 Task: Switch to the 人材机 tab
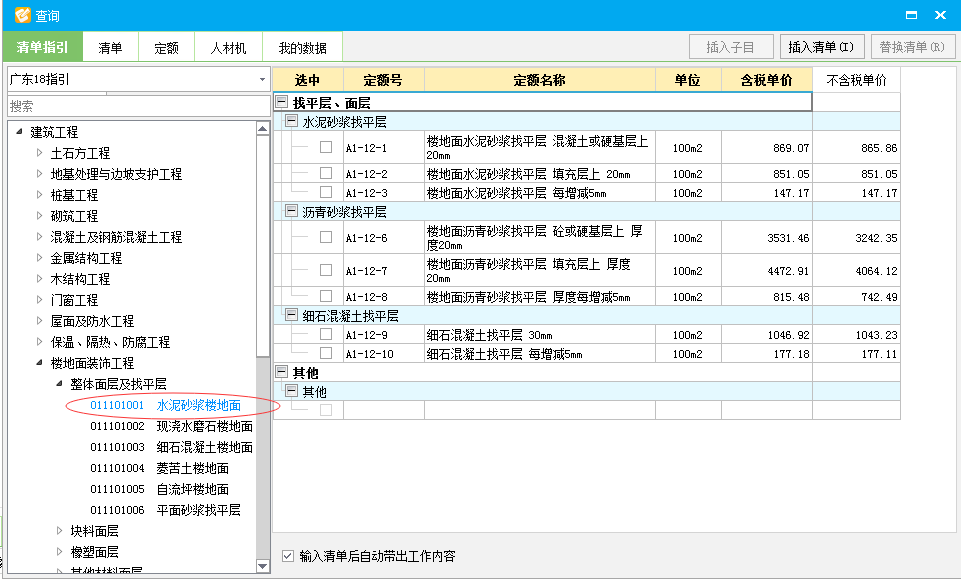[229, 47]
